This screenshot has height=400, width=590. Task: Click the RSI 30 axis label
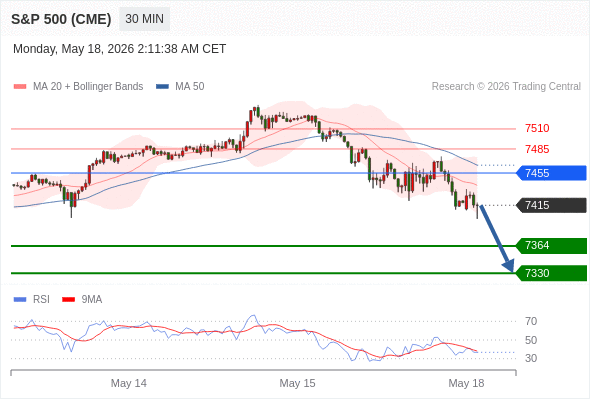coord(531,358)
